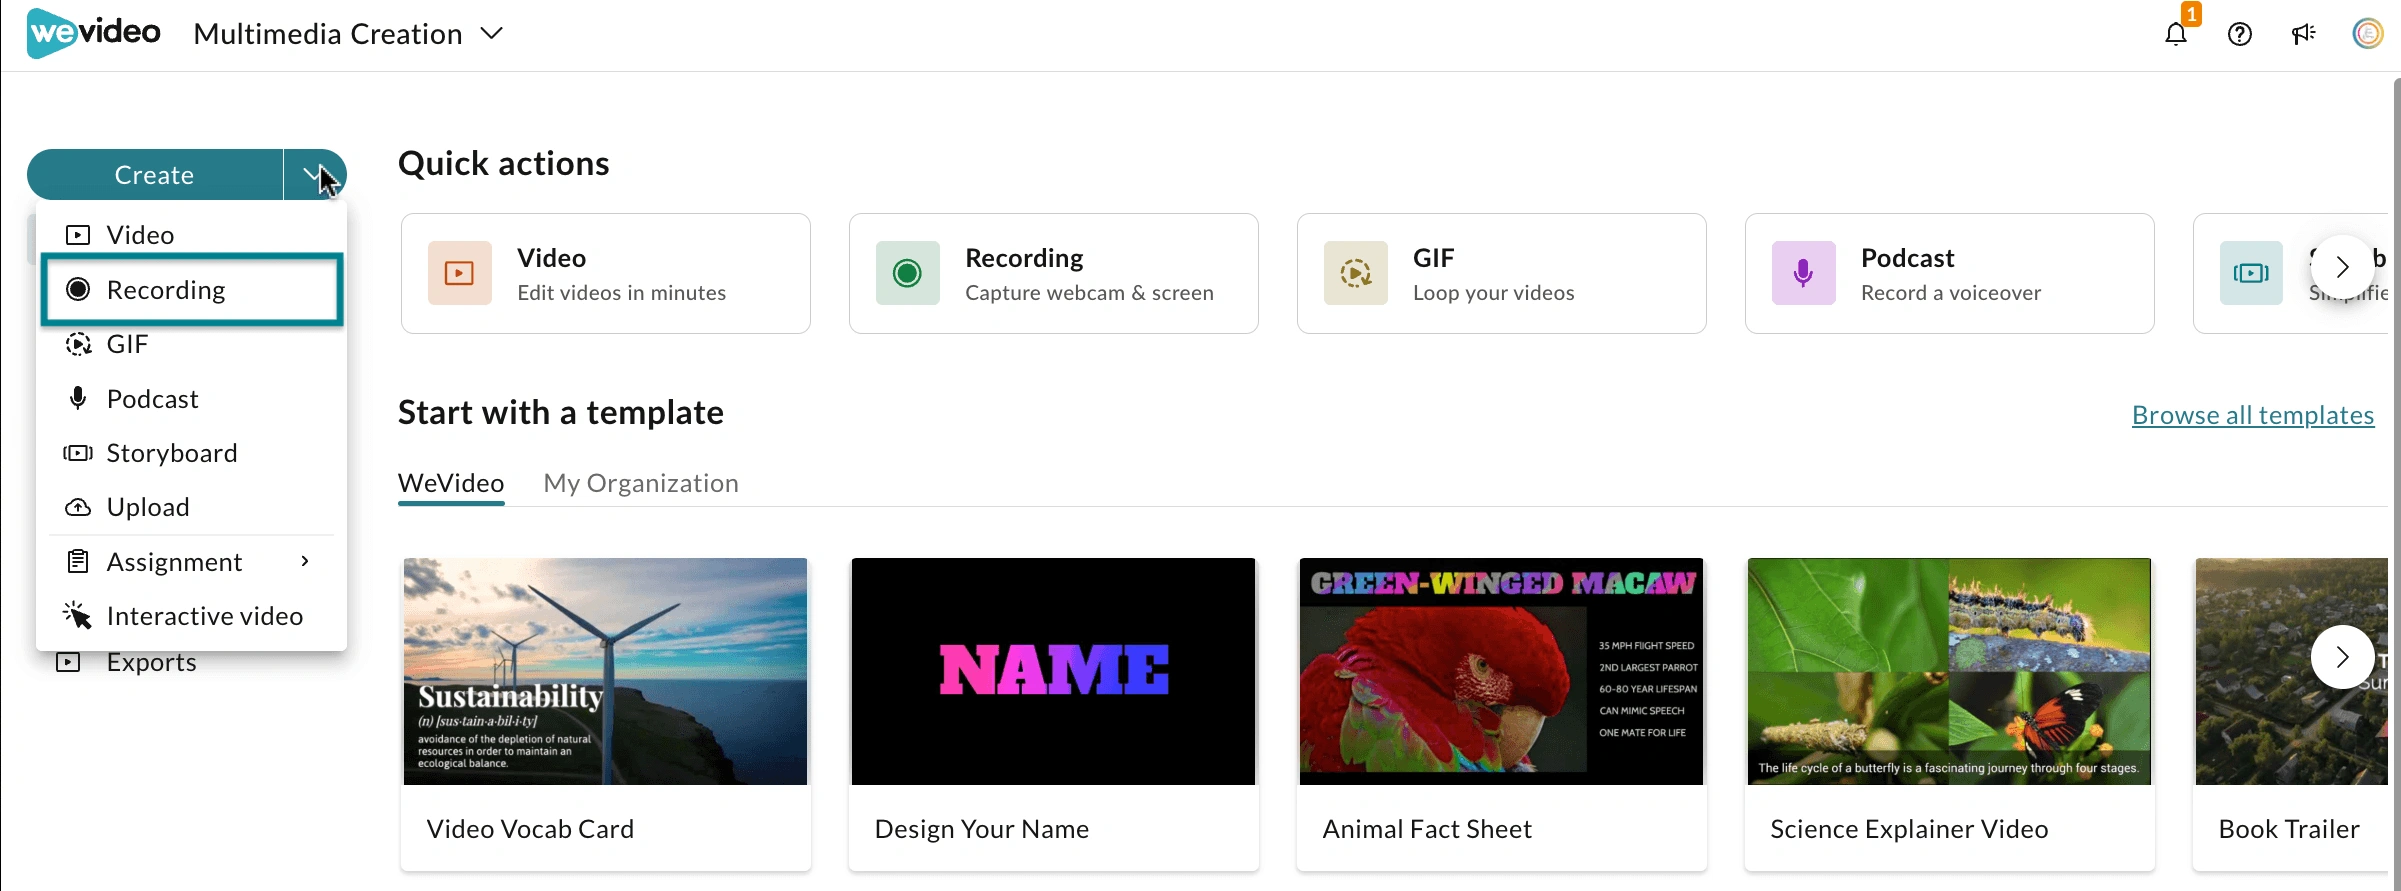Open the Animal Fact Sheet thumbnail
Screen dimensions: 2401x891
pos(1501,671)
